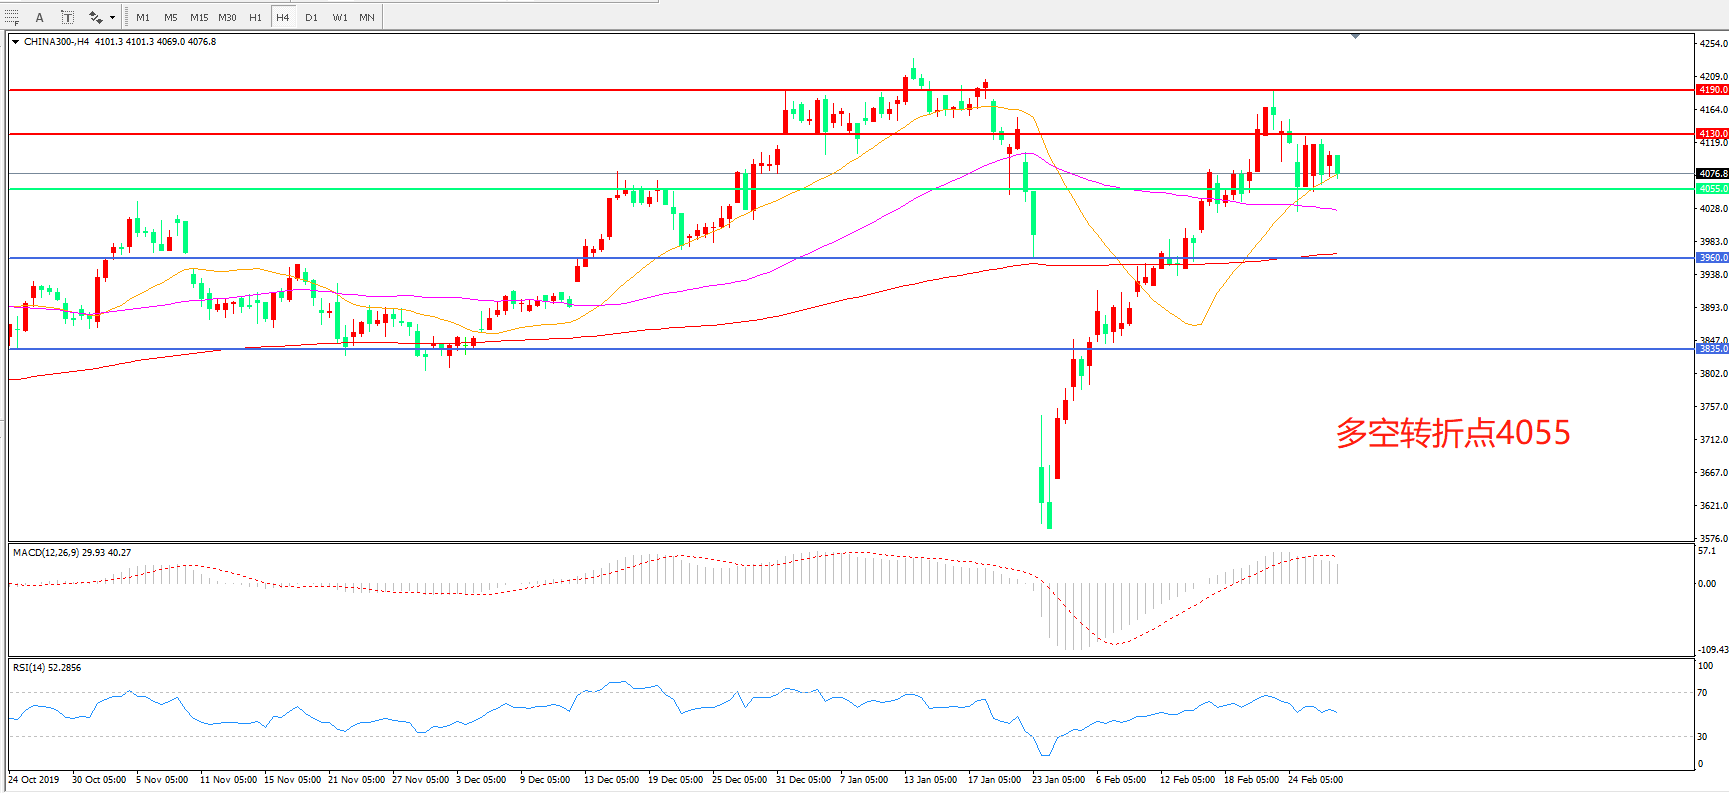Select the Text Label 'T' tool
This screenshot has width=1729, height=793.
click(x=67, y=17)
